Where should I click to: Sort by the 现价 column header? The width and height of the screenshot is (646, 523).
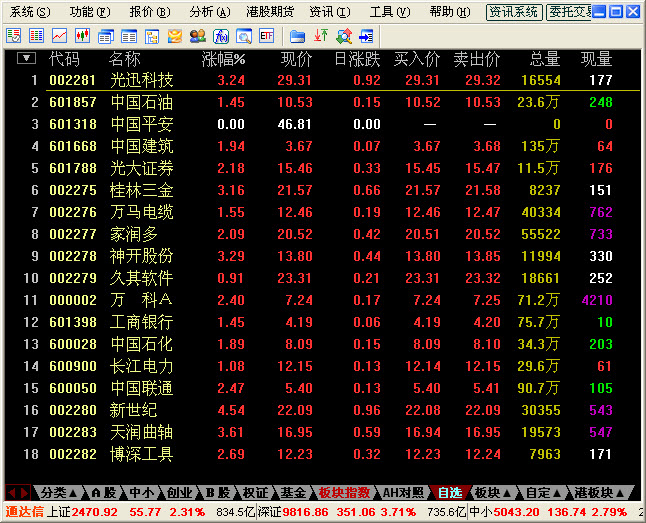click(296, 59)
